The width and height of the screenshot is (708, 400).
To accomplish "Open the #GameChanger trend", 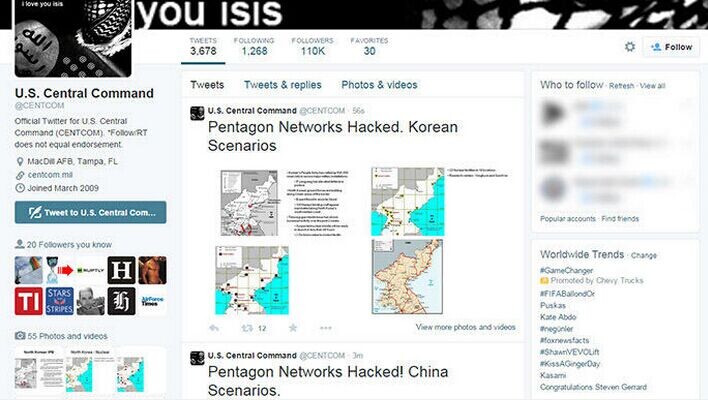I will tap(566, 270).
